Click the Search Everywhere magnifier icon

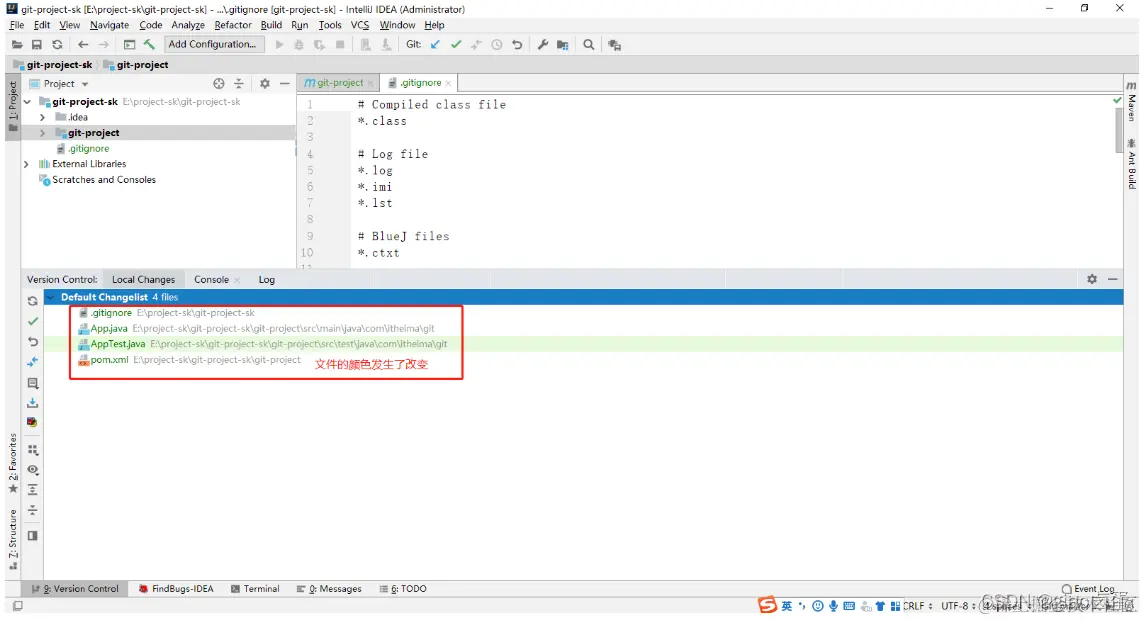(x=589, y=45)
